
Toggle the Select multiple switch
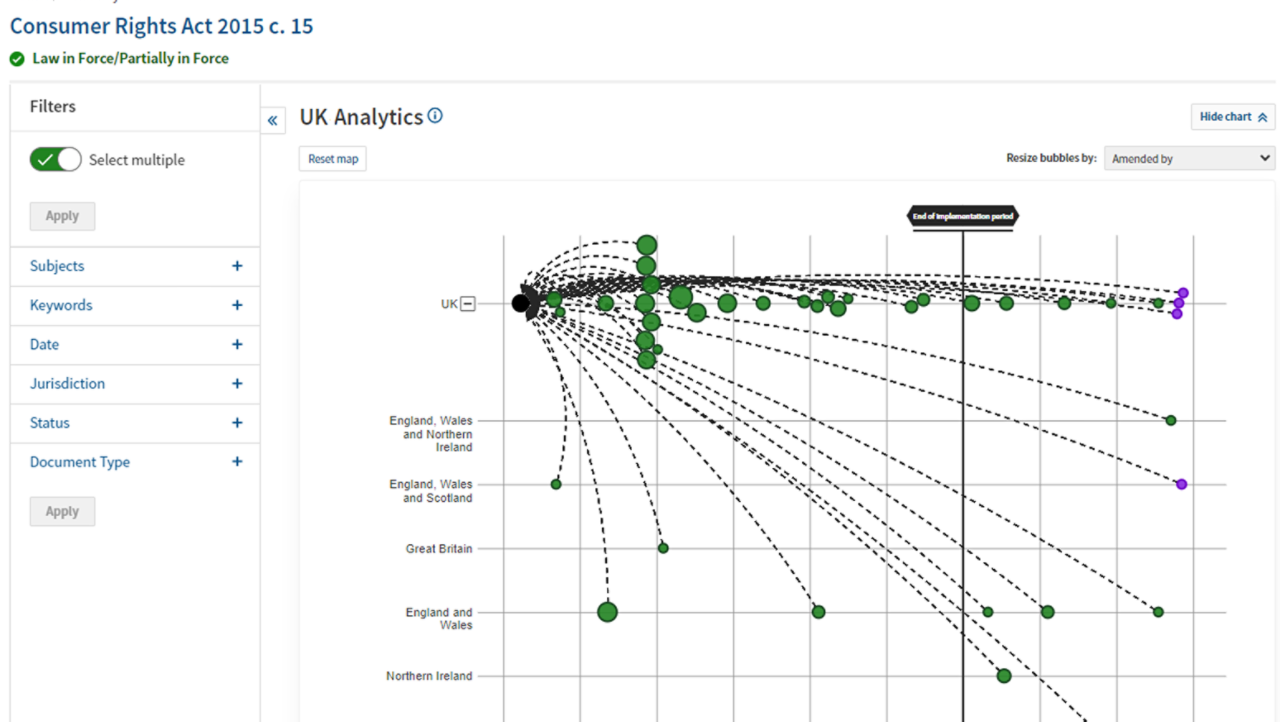coord(55,160)
